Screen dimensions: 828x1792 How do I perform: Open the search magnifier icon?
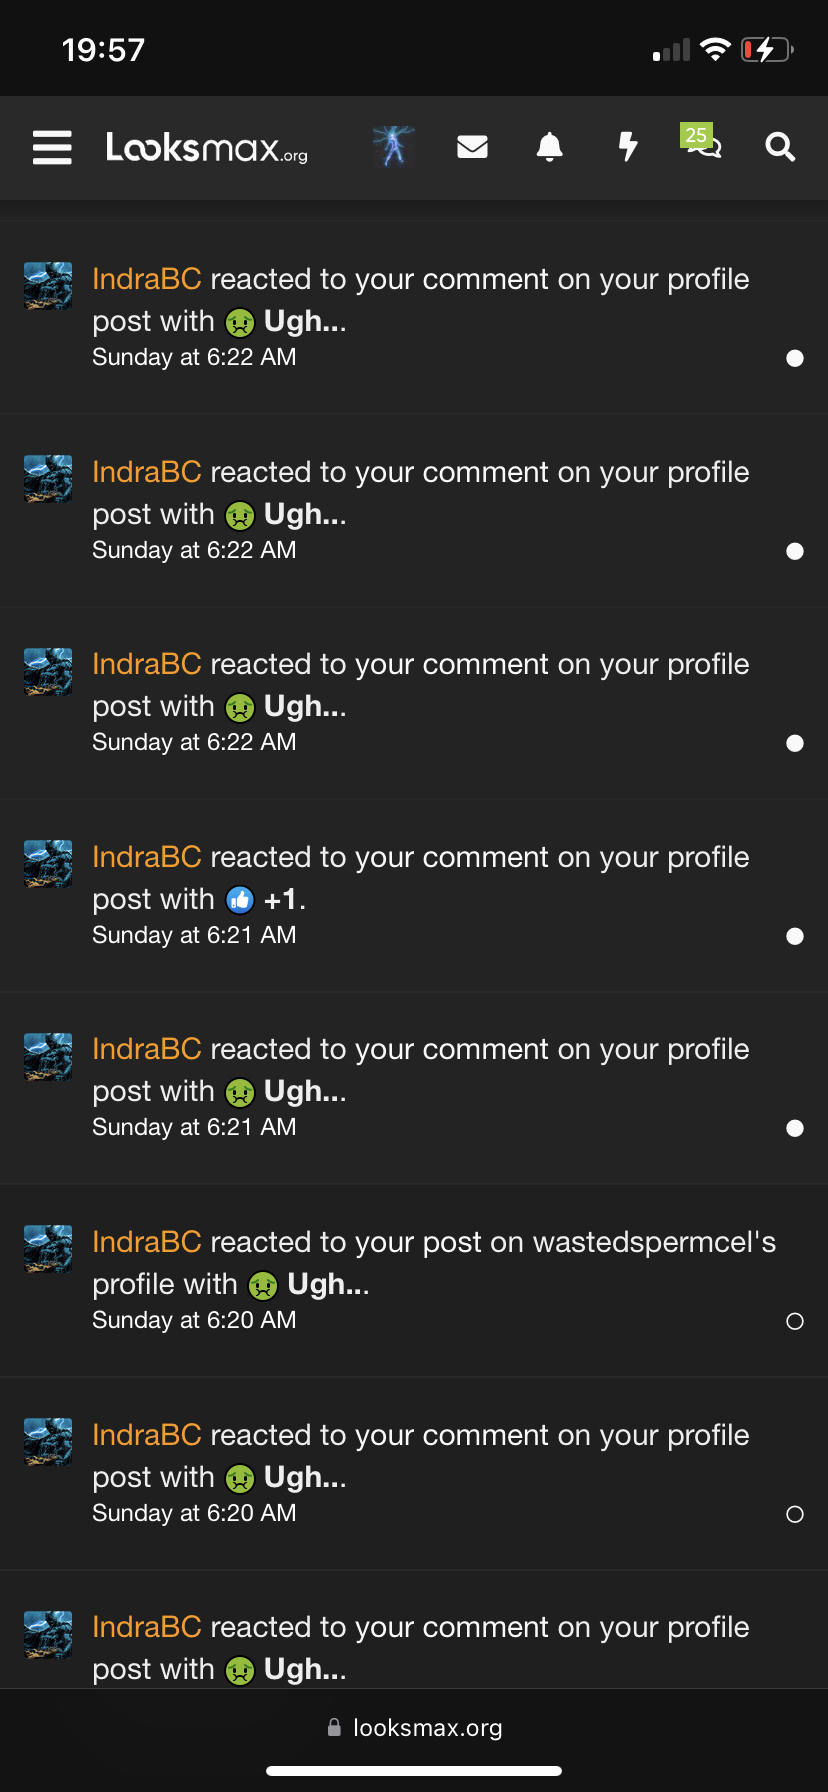[x=780, y=147]
